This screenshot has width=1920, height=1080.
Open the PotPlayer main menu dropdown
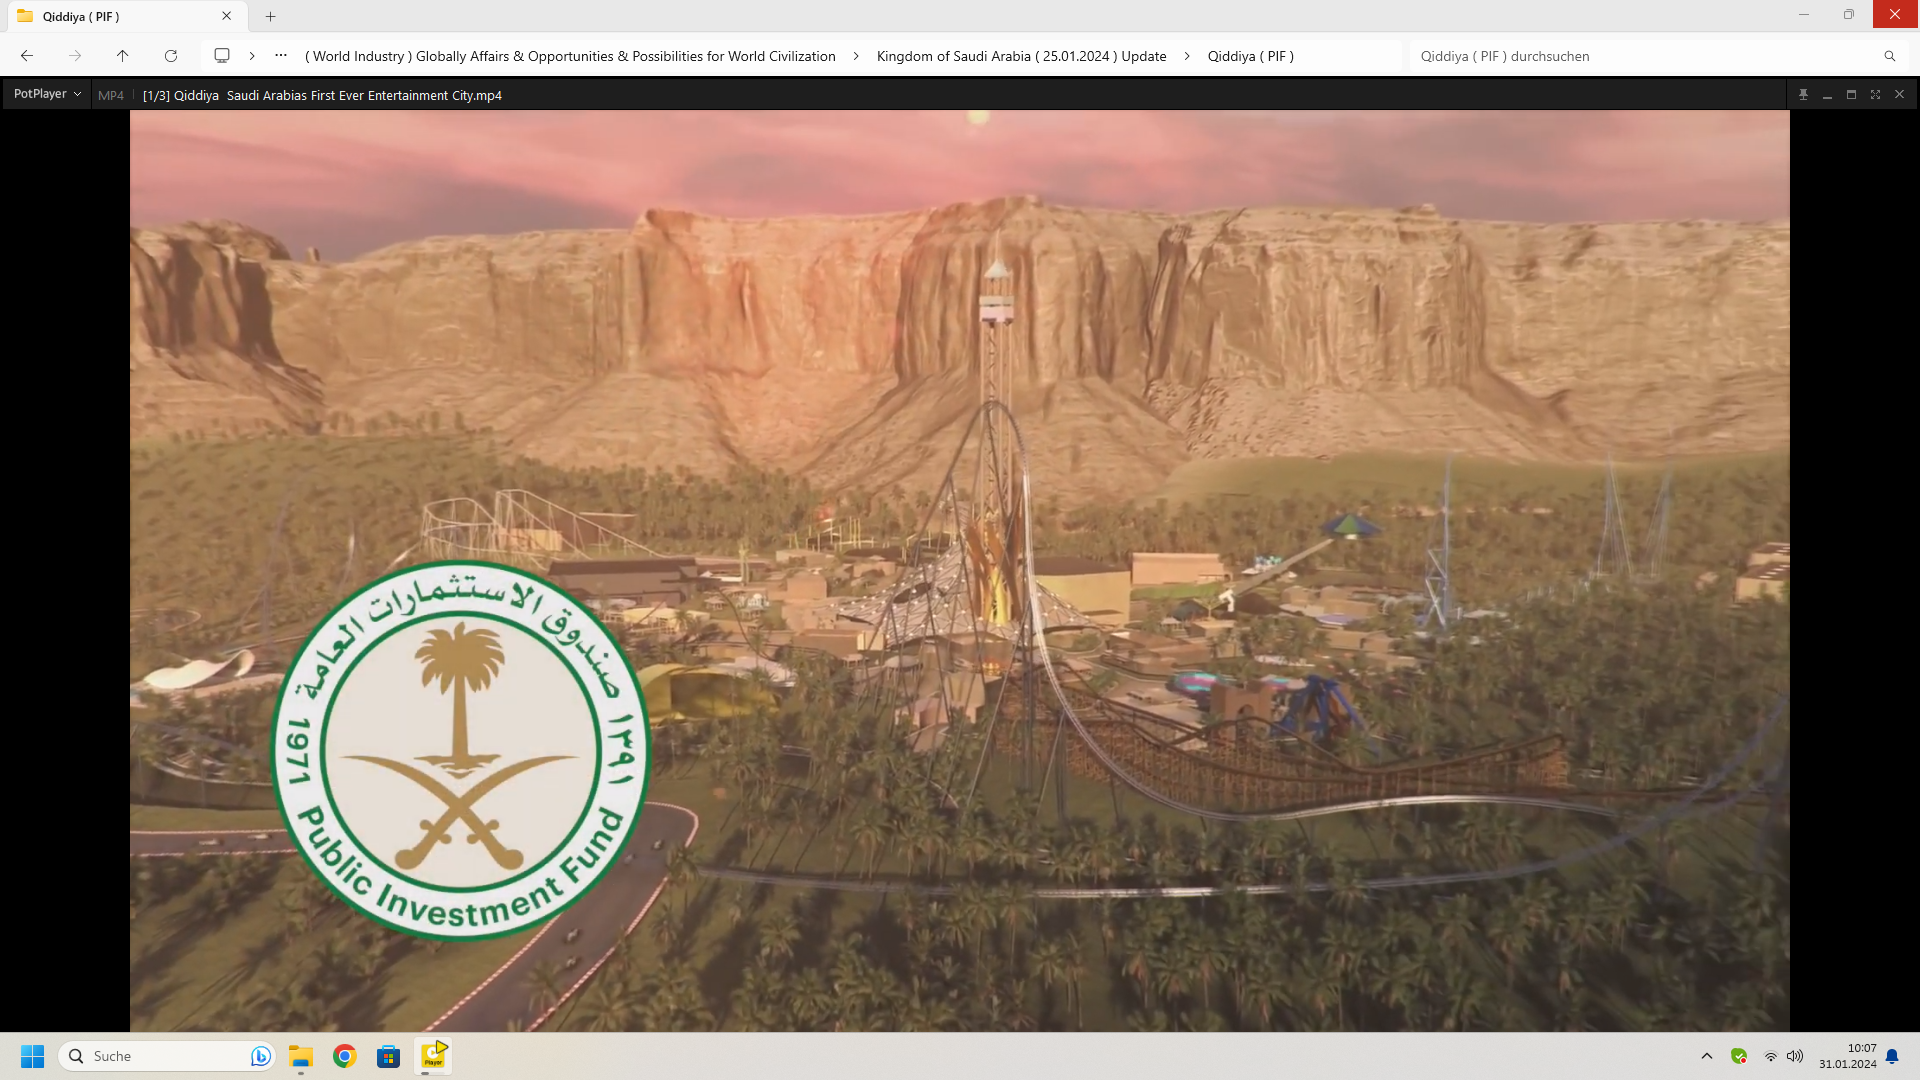pos(47,94)
